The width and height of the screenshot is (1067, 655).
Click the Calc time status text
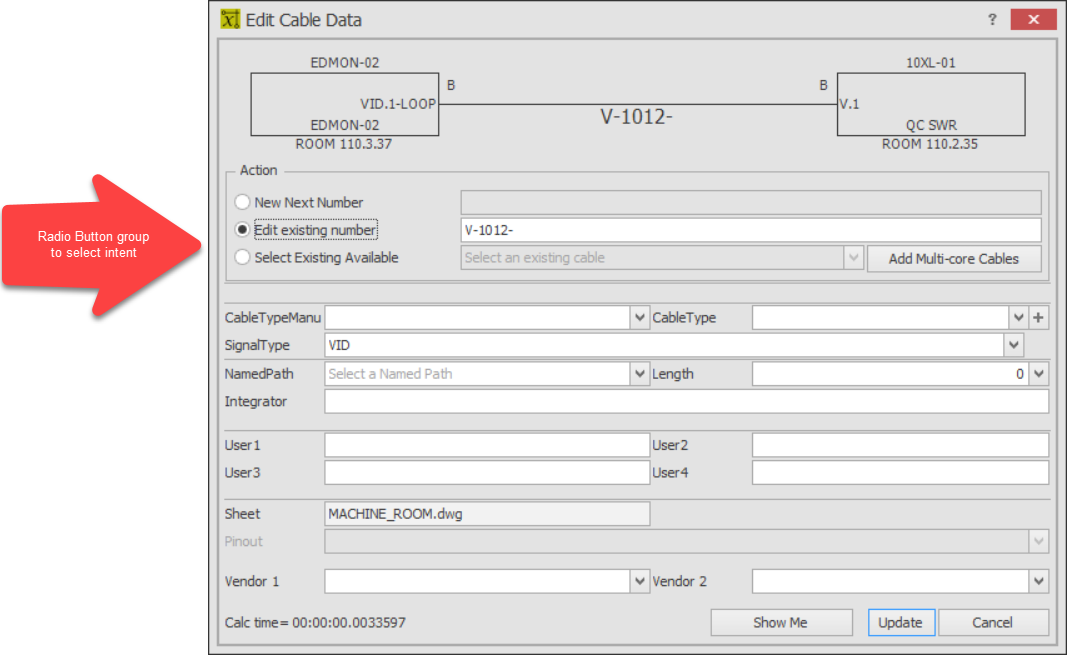pos(315,622)
